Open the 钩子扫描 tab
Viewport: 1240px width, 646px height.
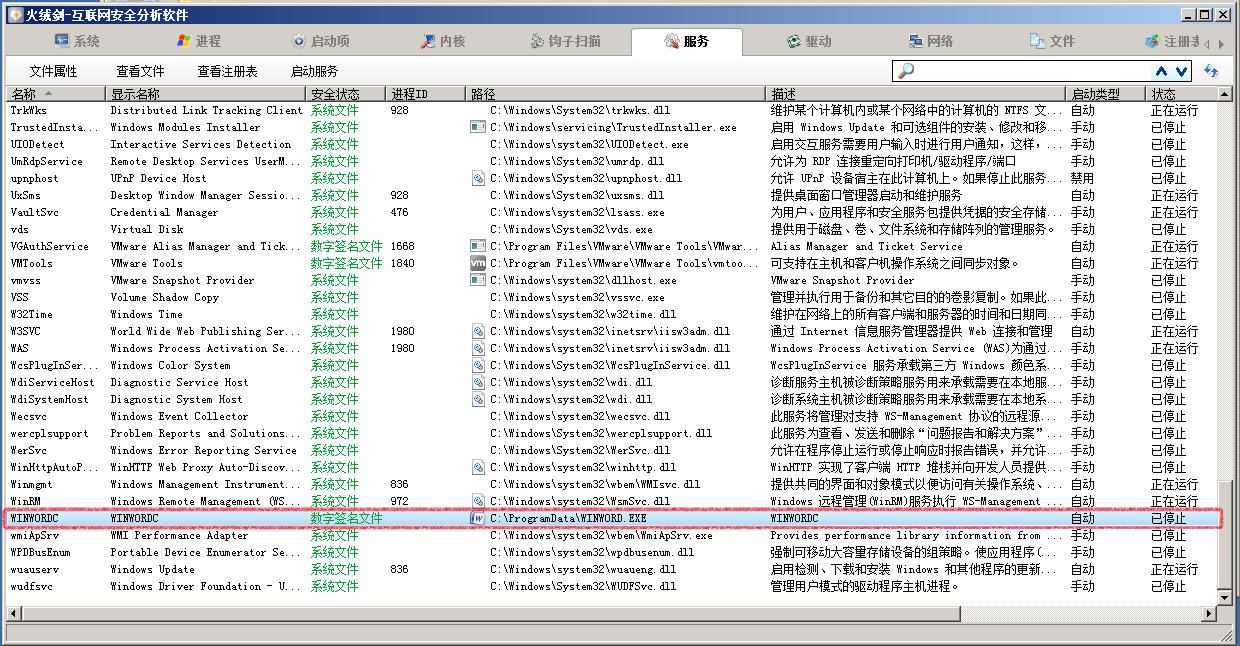(565, 41)
